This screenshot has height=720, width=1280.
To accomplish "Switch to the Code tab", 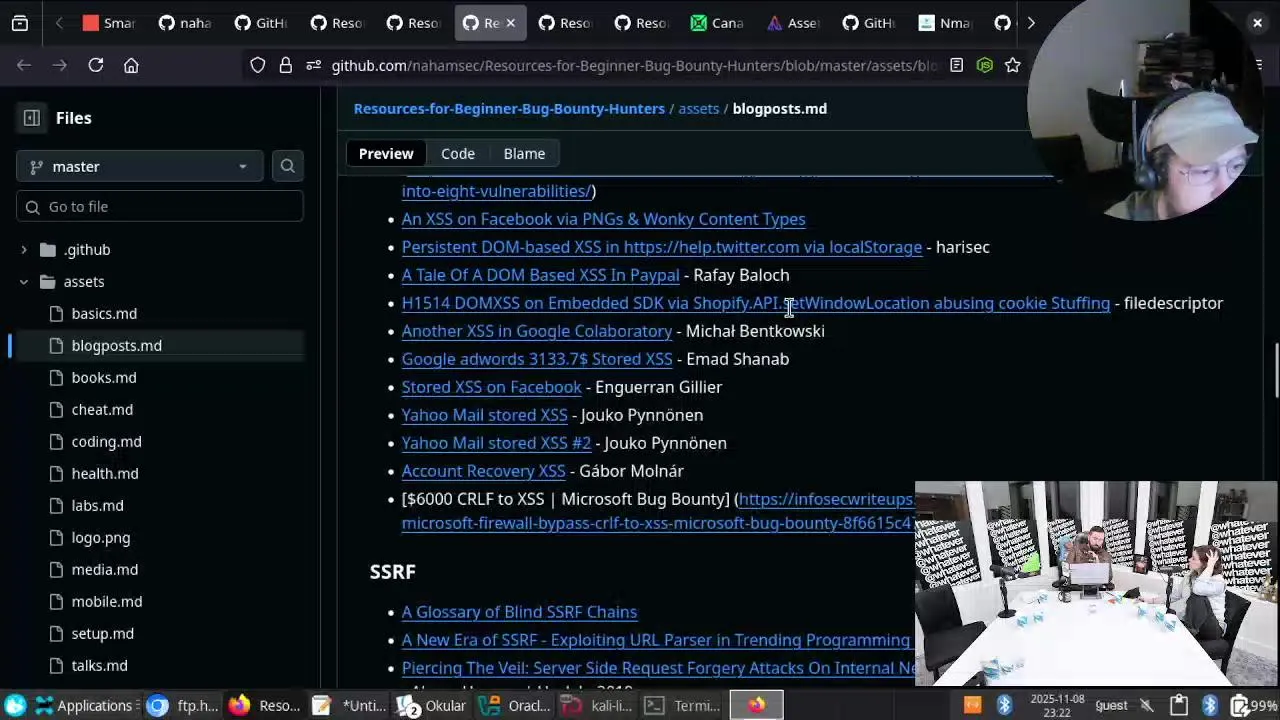I will pyautogui.click(x=458, y=154).
